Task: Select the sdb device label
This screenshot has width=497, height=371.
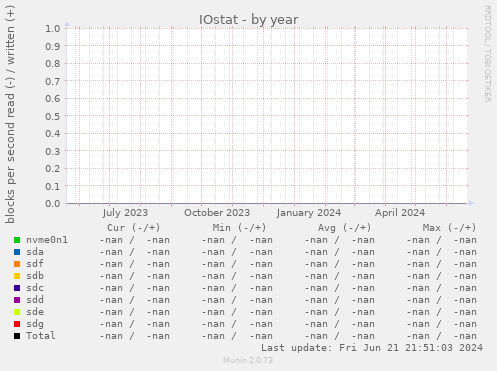Action: pyautogui.click(x=35, y=276)
